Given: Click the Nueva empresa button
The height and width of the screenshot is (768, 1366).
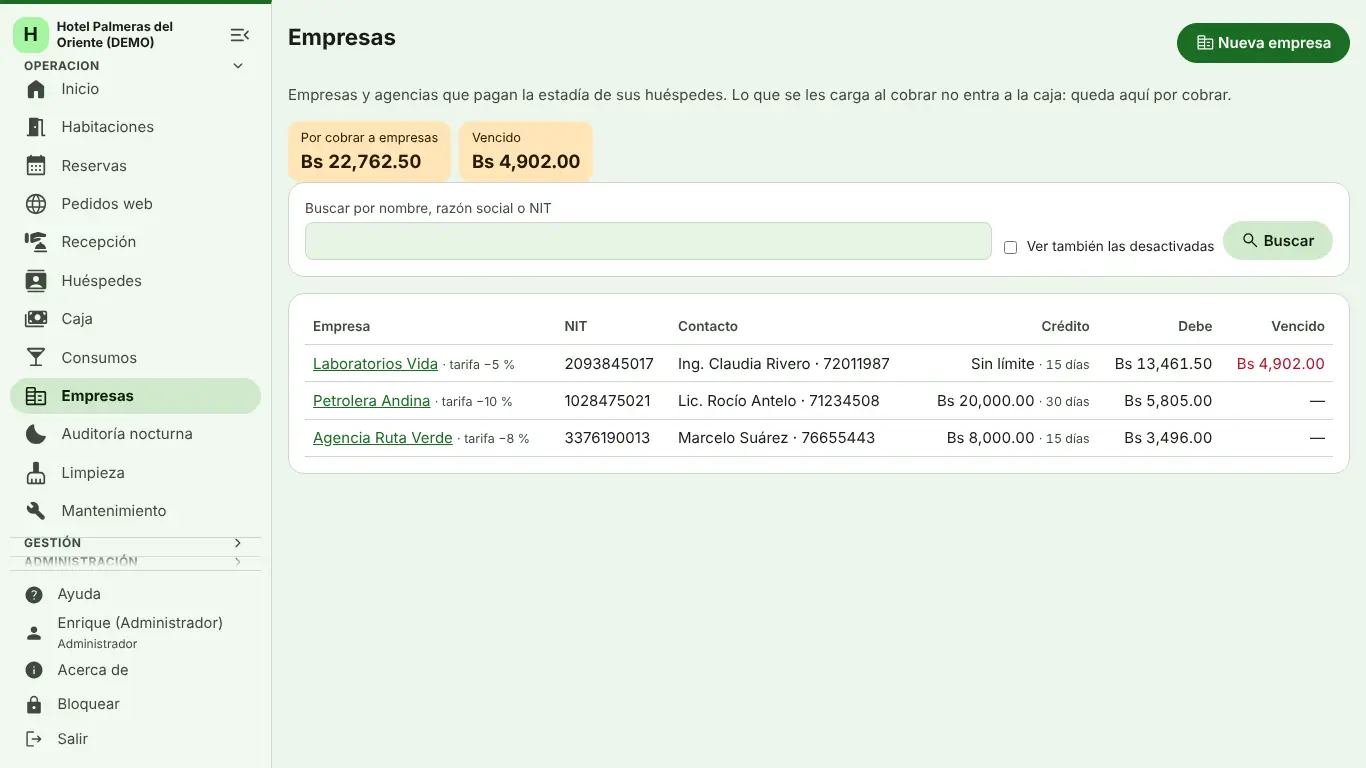Looking at the screenshot, I should (1263, 43).
